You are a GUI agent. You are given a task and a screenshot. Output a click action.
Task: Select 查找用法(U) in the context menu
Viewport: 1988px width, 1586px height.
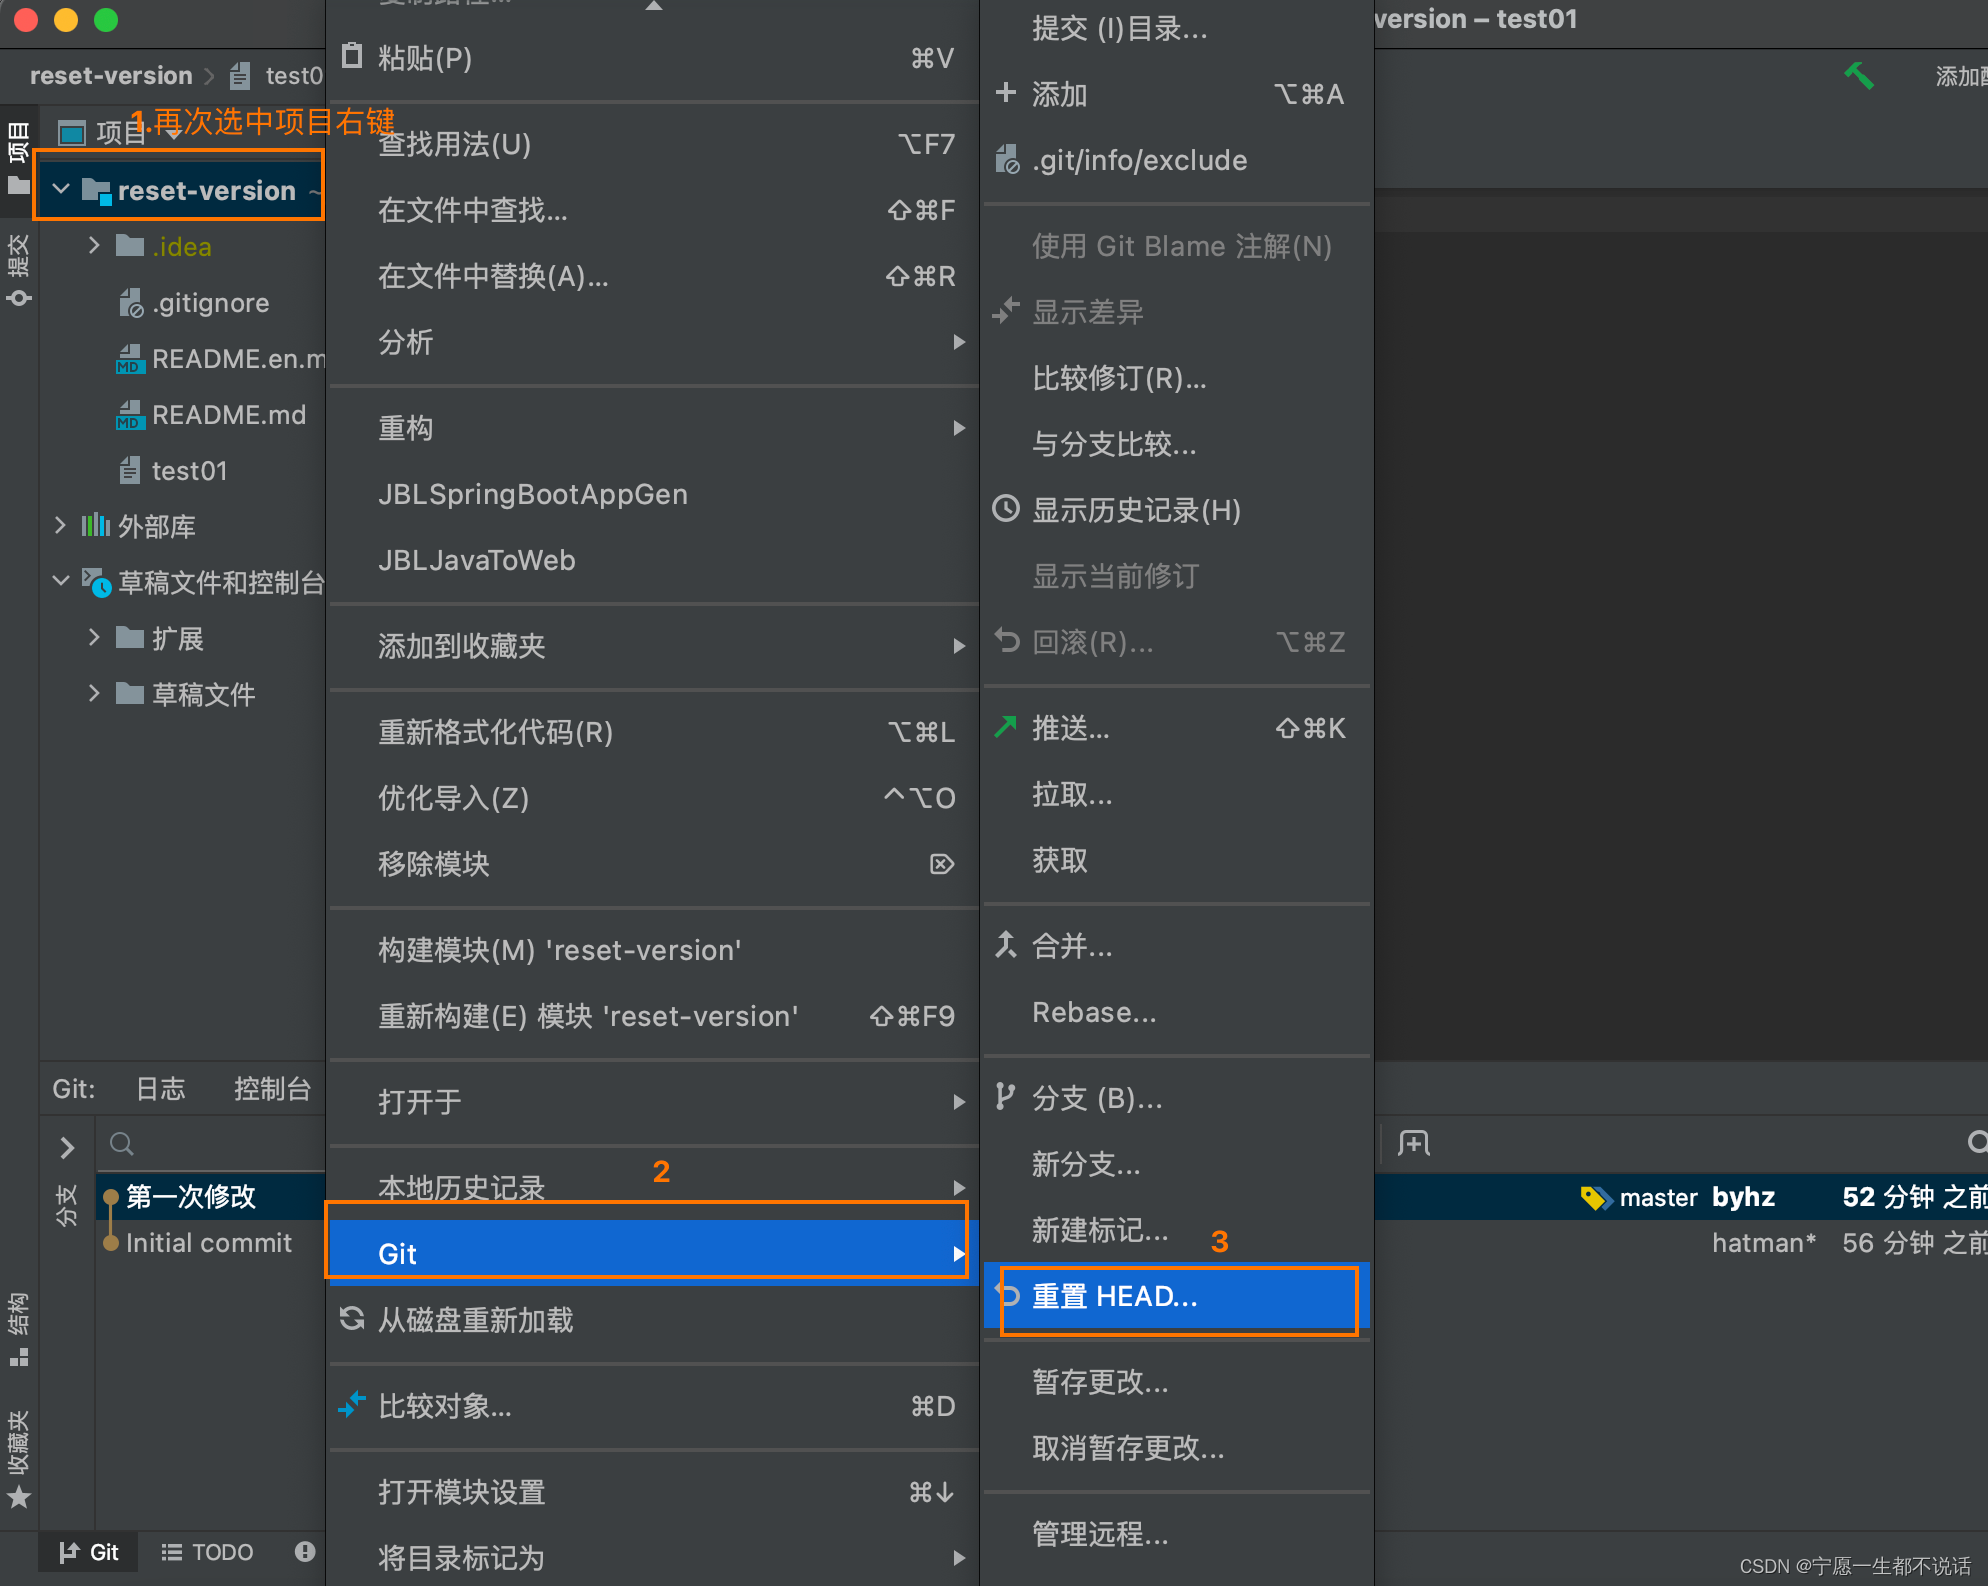652,144
